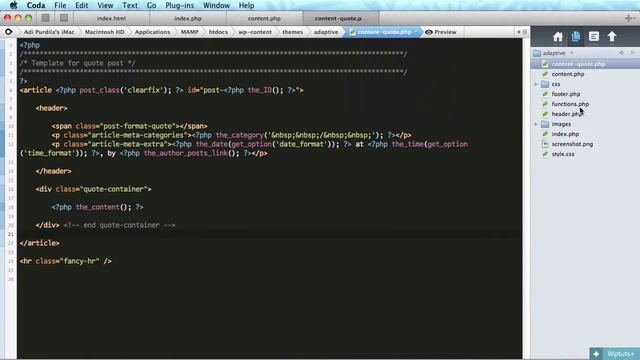Open the Plug-ins menu
The image size is (640, 360).
(x=180, y=5)
